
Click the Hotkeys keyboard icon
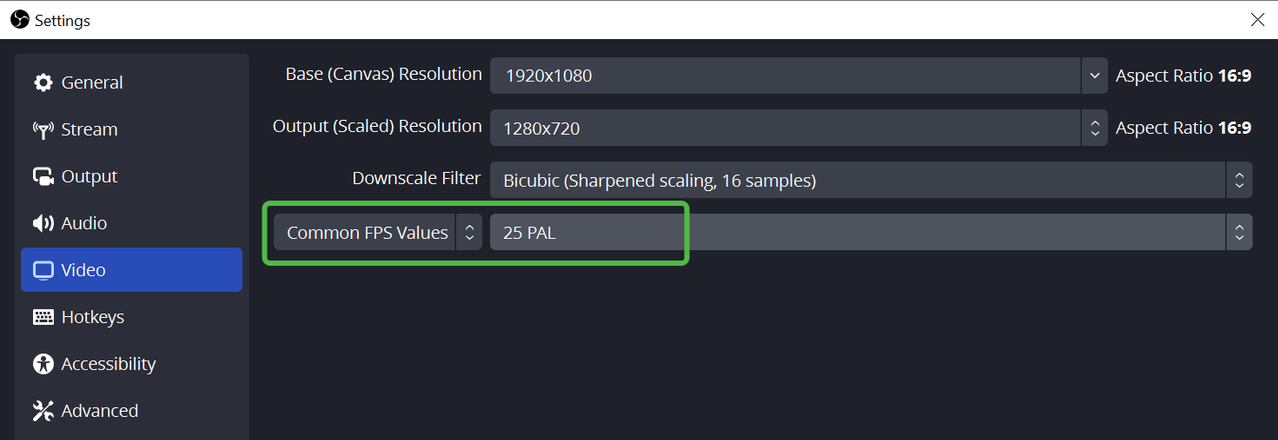(43, 317)
